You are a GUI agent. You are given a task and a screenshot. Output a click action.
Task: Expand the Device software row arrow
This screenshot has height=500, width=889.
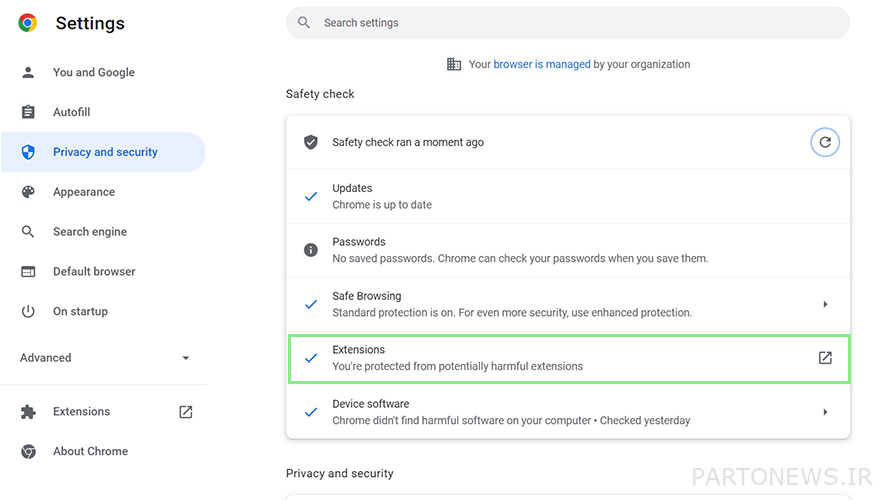[x=825, y=412]
